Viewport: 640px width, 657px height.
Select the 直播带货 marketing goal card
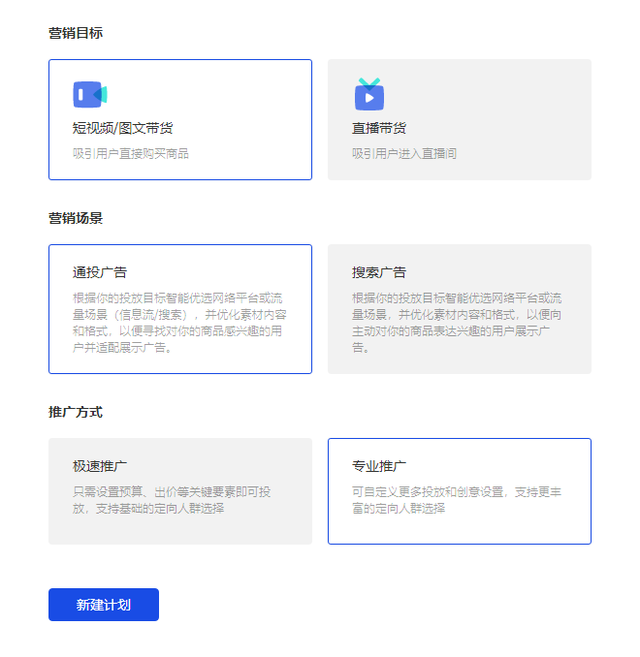pyautogui.click(x=459, y=119)
